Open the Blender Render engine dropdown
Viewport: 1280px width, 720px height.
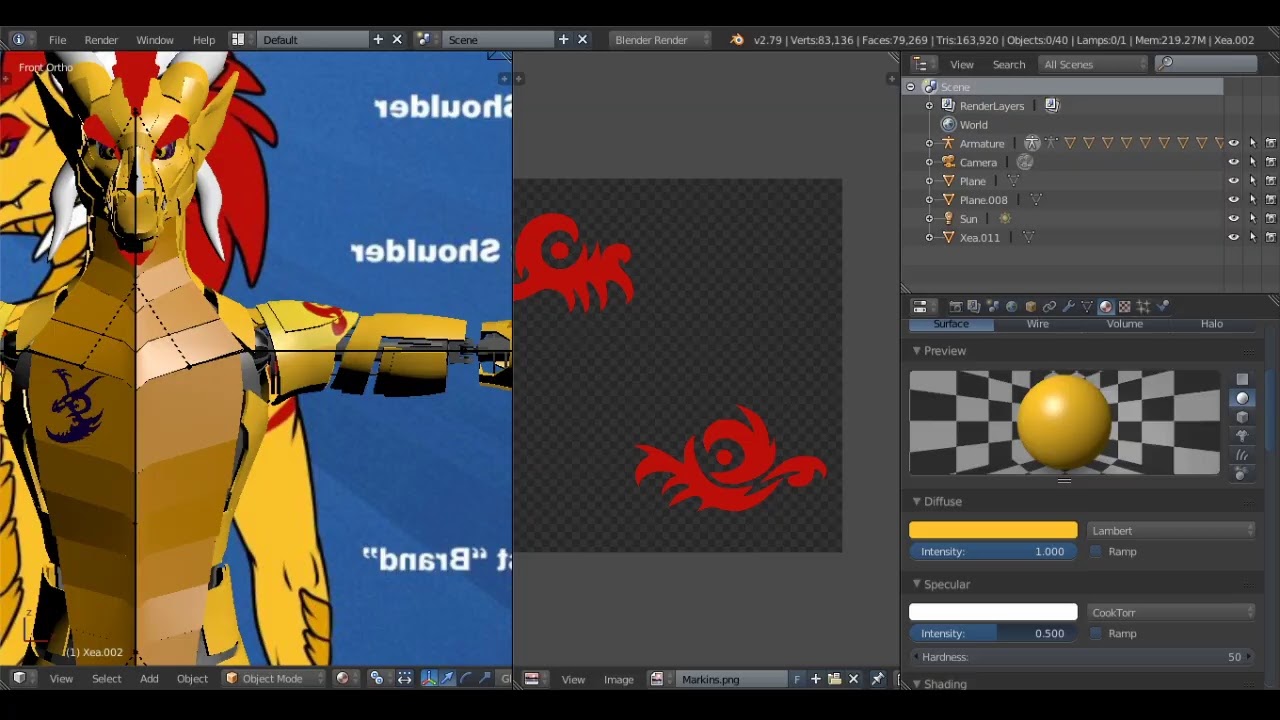click(x=661, y=40)
